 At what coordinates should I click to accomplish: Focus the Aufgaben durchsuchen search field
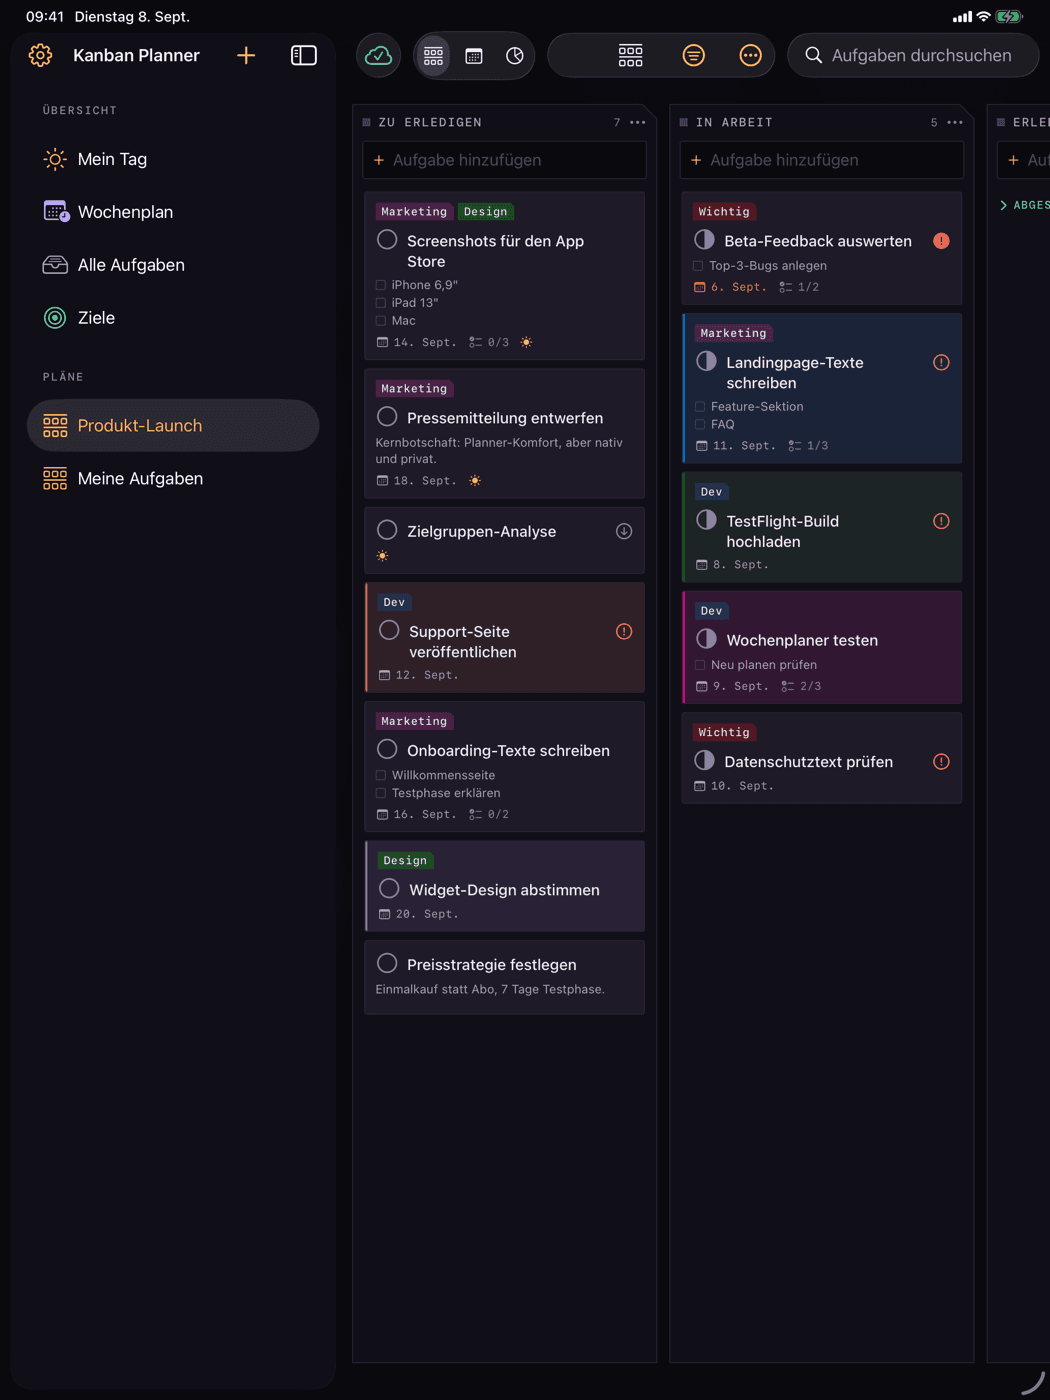(913, 55)
